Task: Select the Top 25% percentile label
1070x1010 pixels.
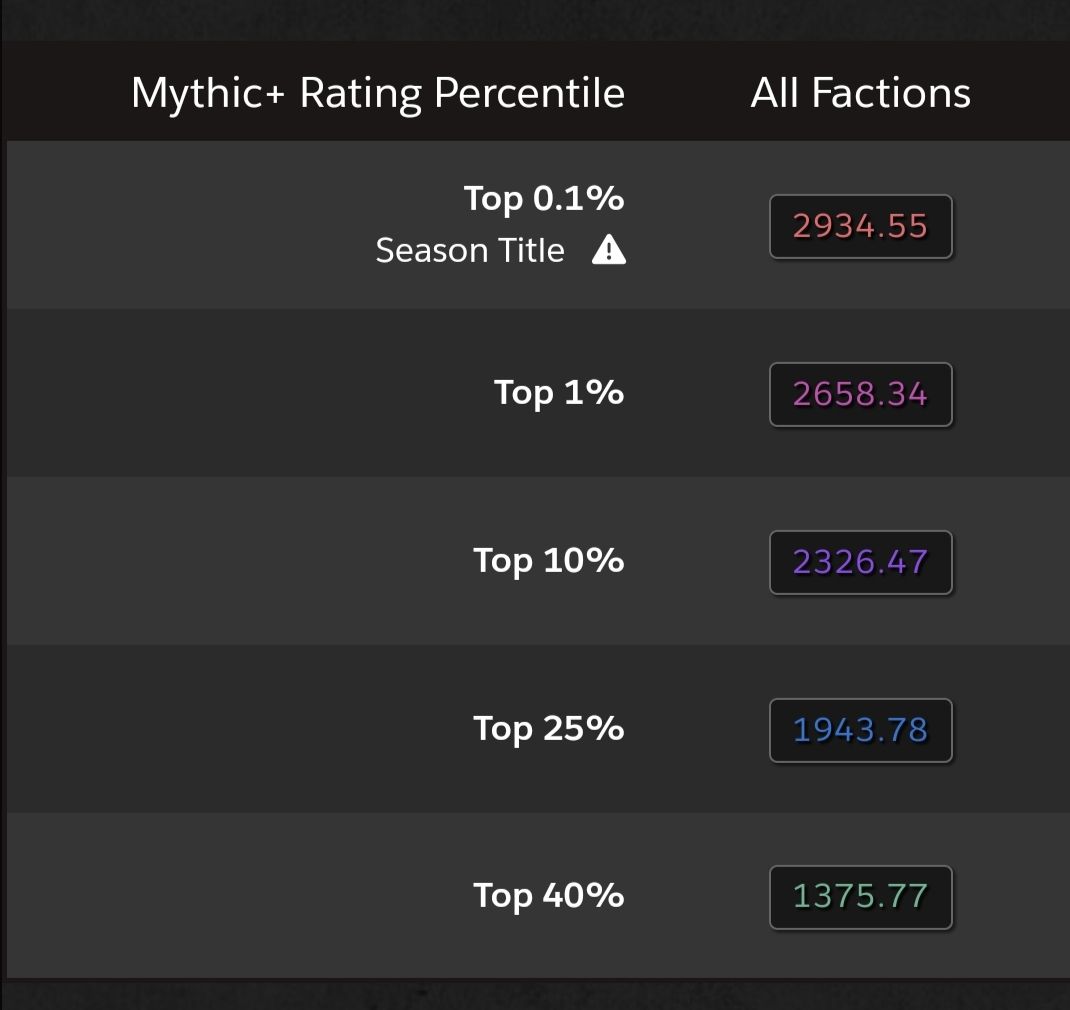Action: (x=548, y=728)
